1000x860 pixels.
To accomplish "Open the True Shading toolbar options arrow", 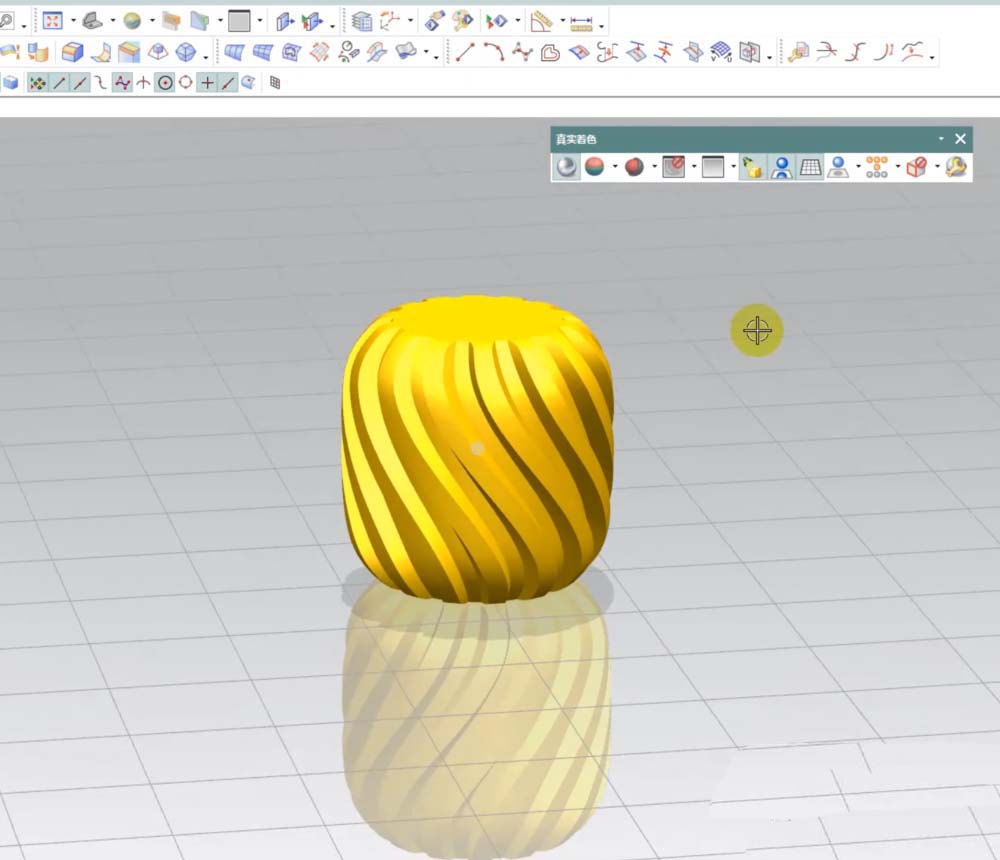I will pyautogui.click(x=941, y=138).
